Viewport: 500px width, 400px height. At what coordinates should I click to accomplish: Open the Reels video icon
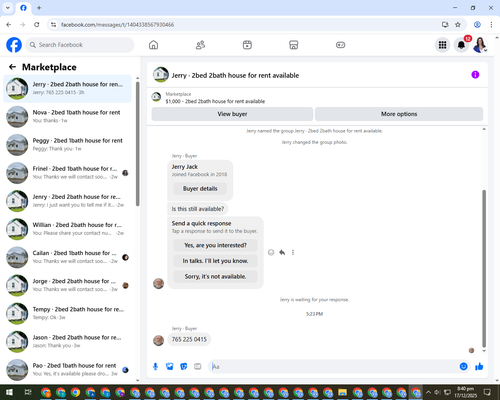(247, 45)
